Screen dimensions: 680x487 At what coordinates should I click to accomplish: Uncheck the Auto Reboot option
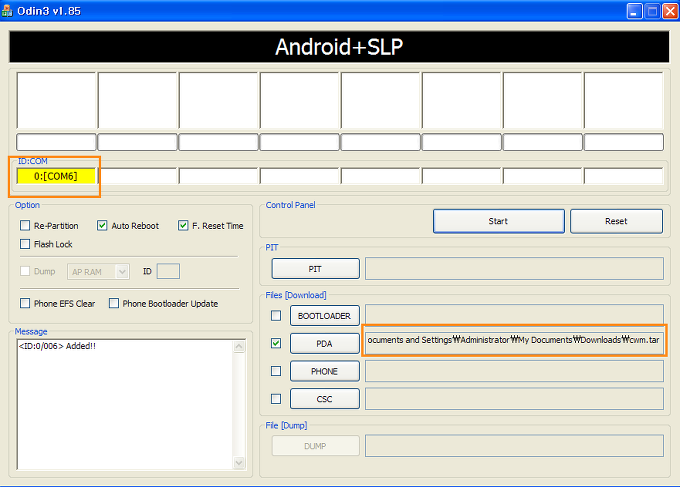point(102,226)
